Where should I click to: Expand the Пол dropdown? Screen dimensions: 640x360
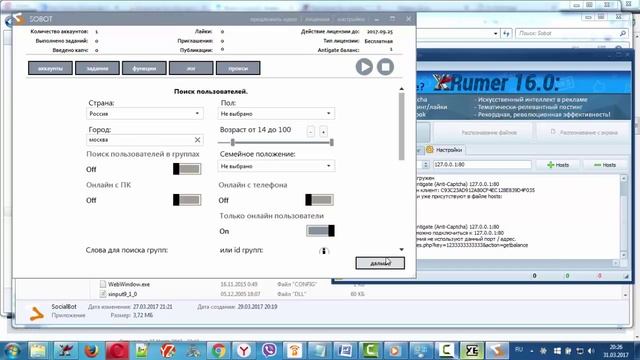pyautogui.click(x=276, y=113)
